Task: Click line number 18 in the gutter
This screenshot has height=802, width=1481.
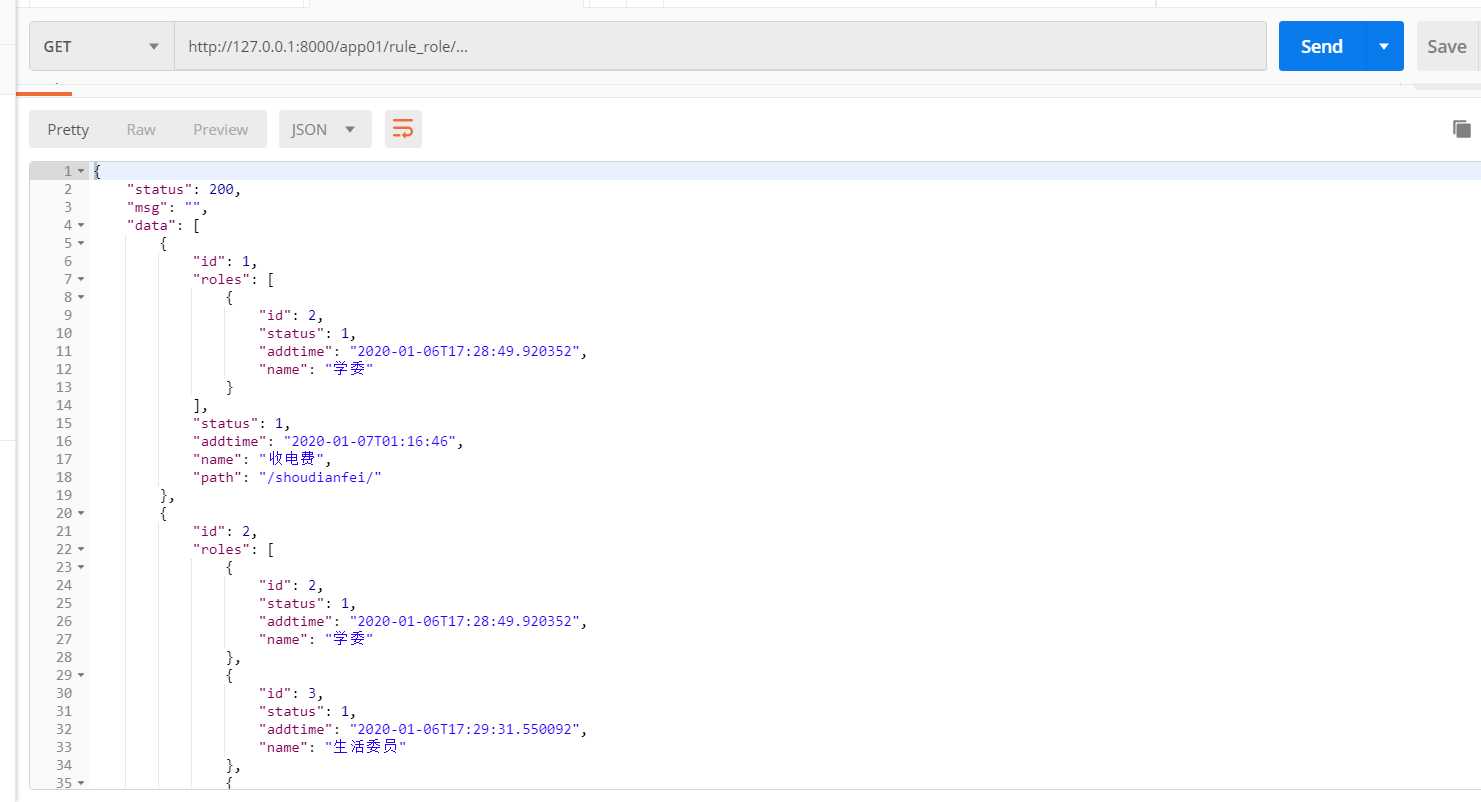Action: click(63, 477)
